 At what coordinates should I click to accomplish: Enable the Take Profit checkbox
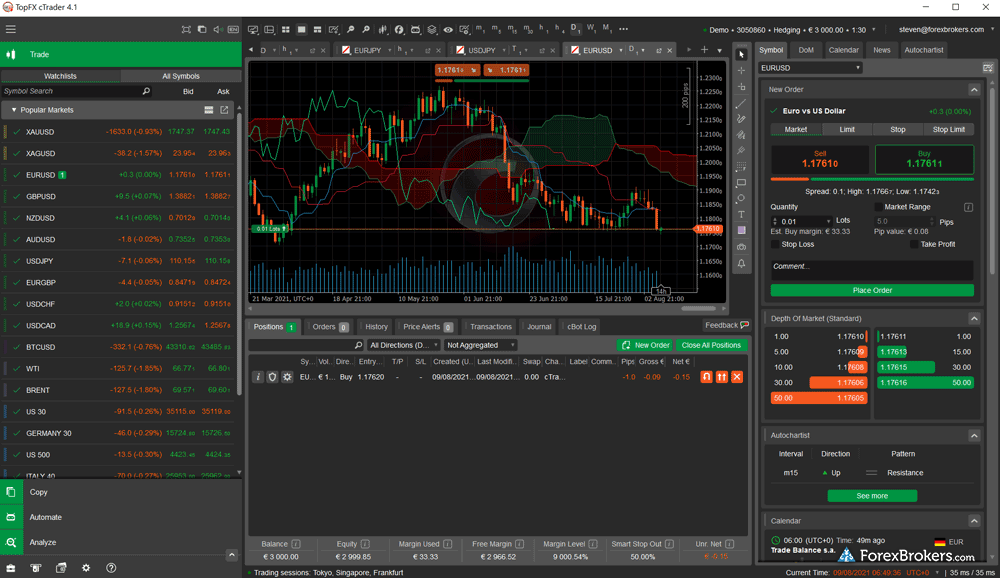pyautogui.click(x=914, y=244)
